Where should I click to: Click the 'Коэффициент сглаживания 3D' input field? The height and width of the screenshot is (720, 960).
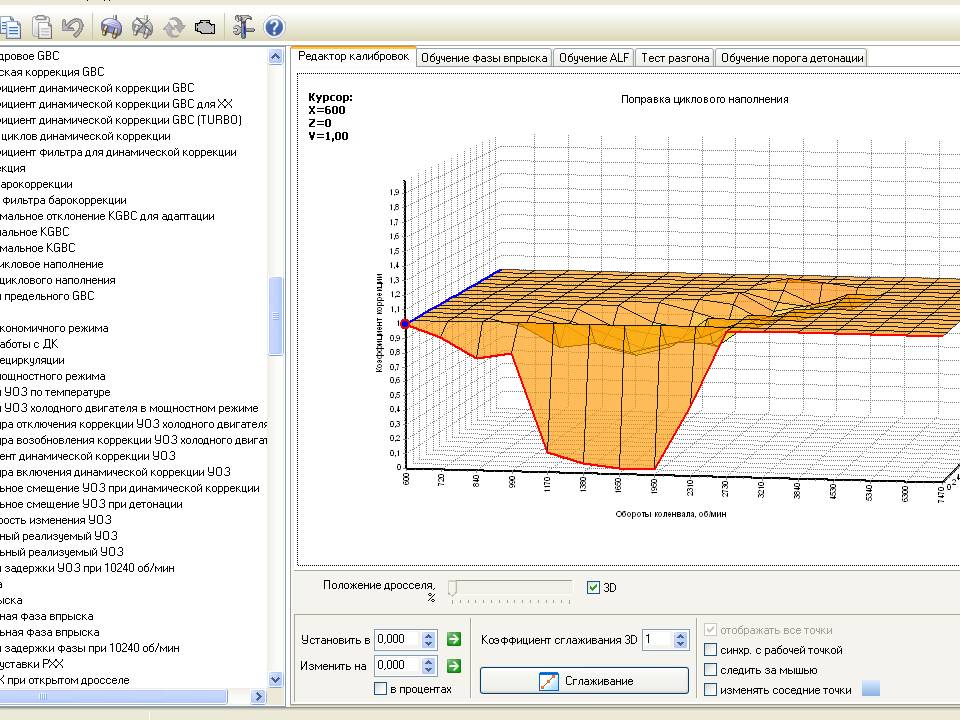[658, 640]
